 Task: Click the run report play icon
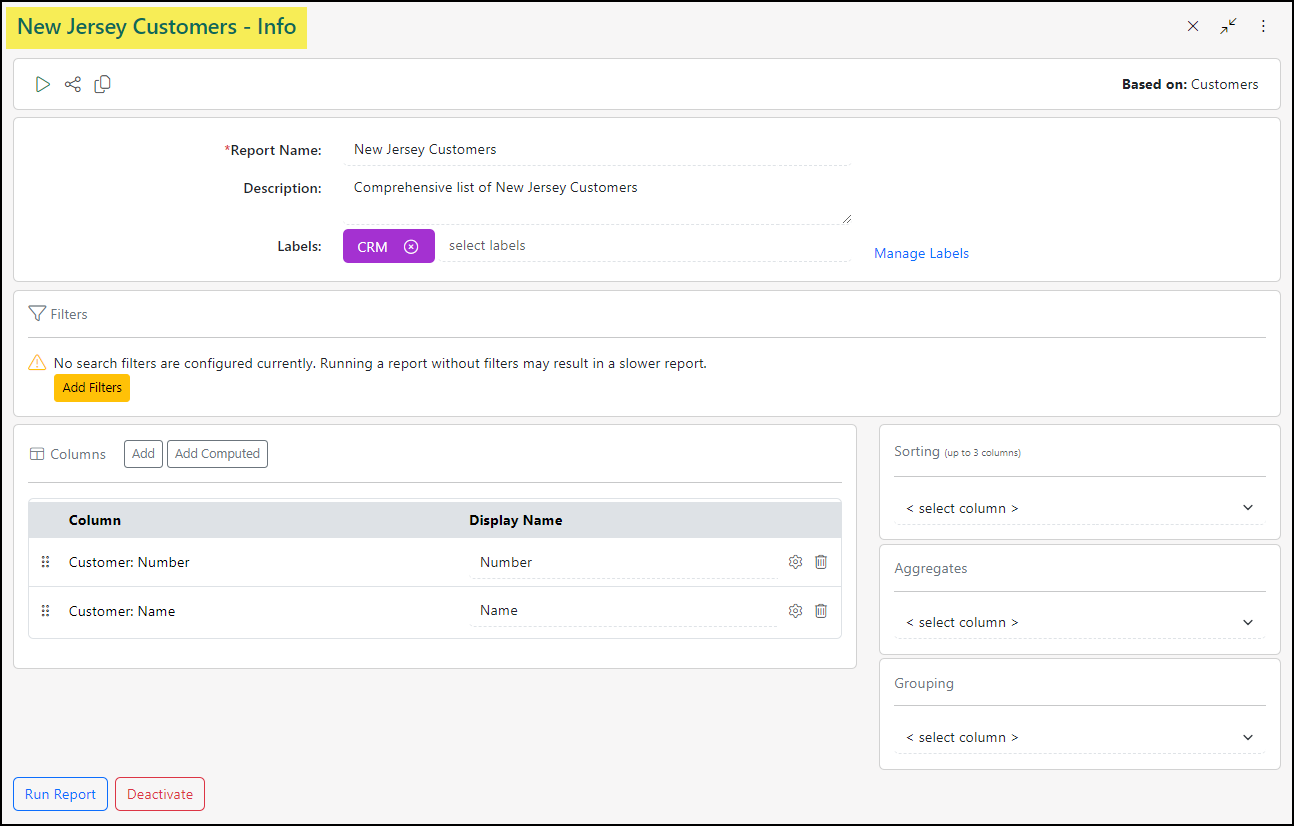point(43,85)
